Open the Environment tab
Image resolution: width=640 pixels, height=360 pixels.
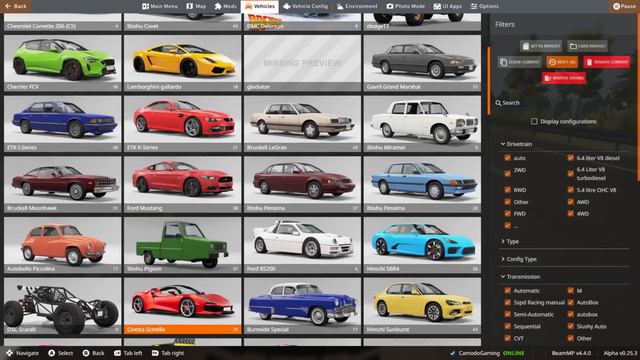(x=357, y=6)
